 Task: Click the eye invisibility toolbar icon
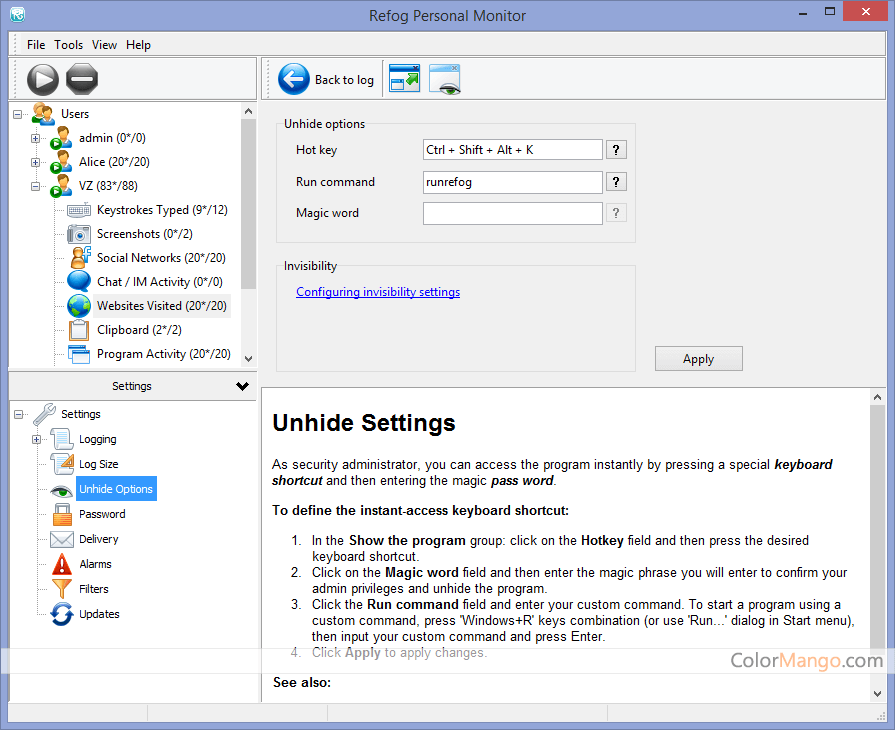pos(445,80)
